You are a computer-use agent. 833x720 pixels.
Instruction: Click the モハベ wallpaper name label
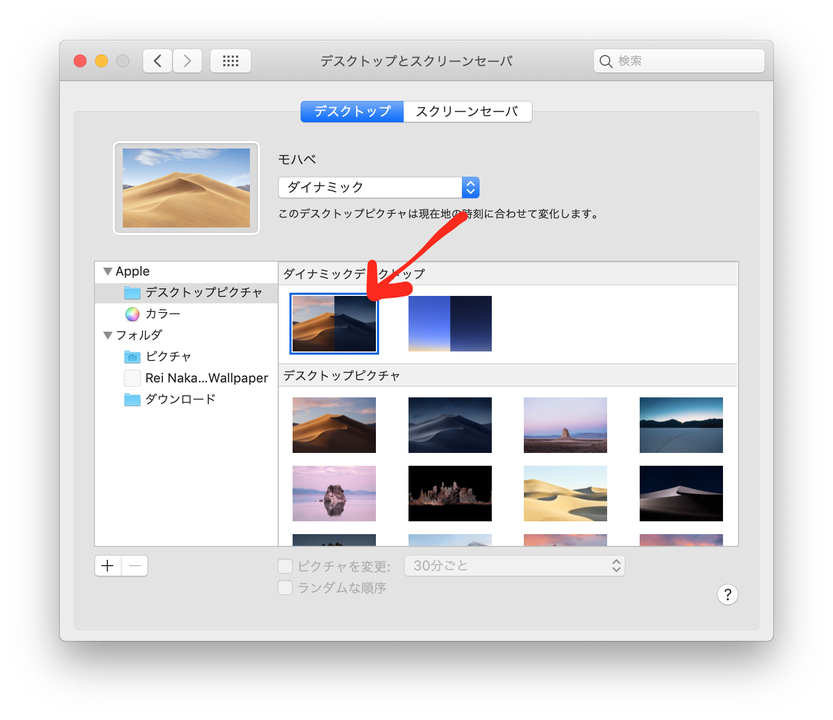point(297,159)
